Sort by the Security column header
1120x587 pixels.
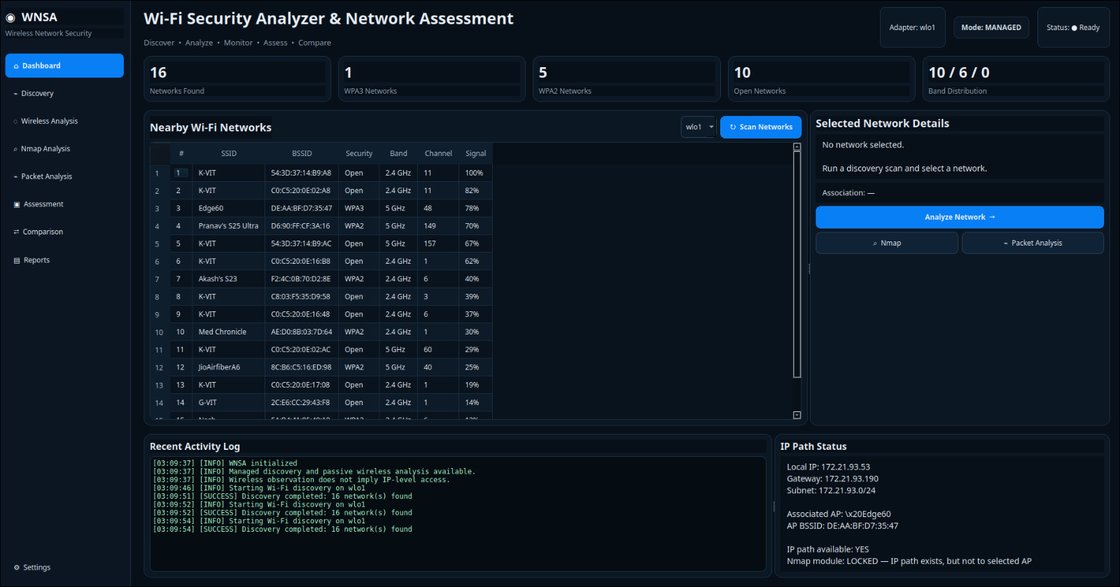point(359,154)
